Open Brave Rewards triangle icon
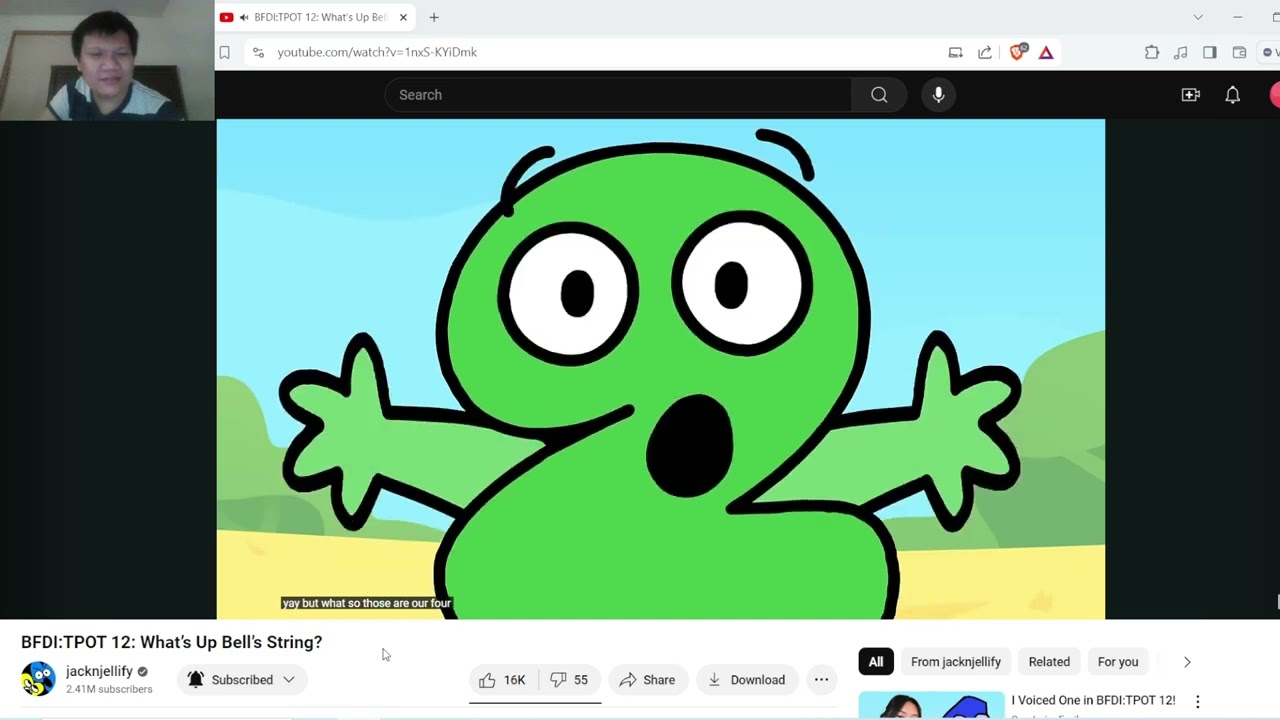The image size is (1280, 720). click(x=1046, y=52)
